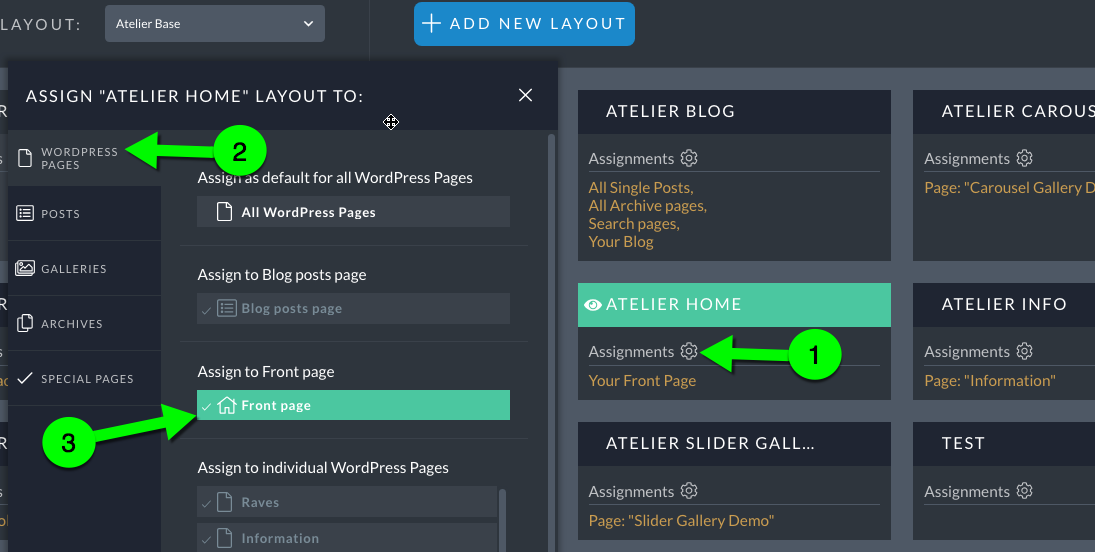Select the Special Pages tab
Viewport: 1095px width, 552px height.
pos(84,379)
